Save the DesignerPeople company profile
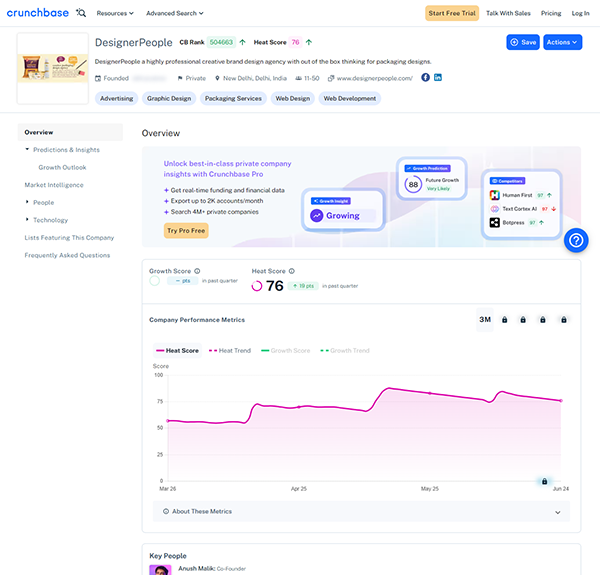 click(523, 42)
